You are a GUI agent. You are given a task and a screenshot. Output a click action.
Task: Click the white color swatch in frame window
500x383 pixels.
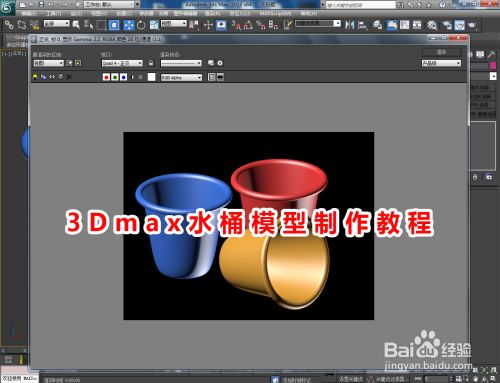(x=152, y=77)
